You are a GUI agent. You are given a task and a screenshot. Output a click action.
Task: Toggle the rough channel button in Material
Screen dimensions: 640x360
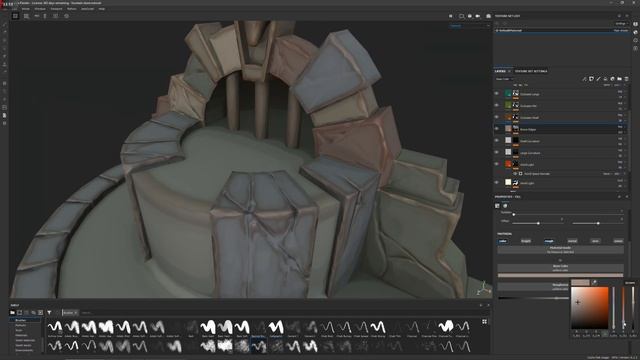[549, 241]
